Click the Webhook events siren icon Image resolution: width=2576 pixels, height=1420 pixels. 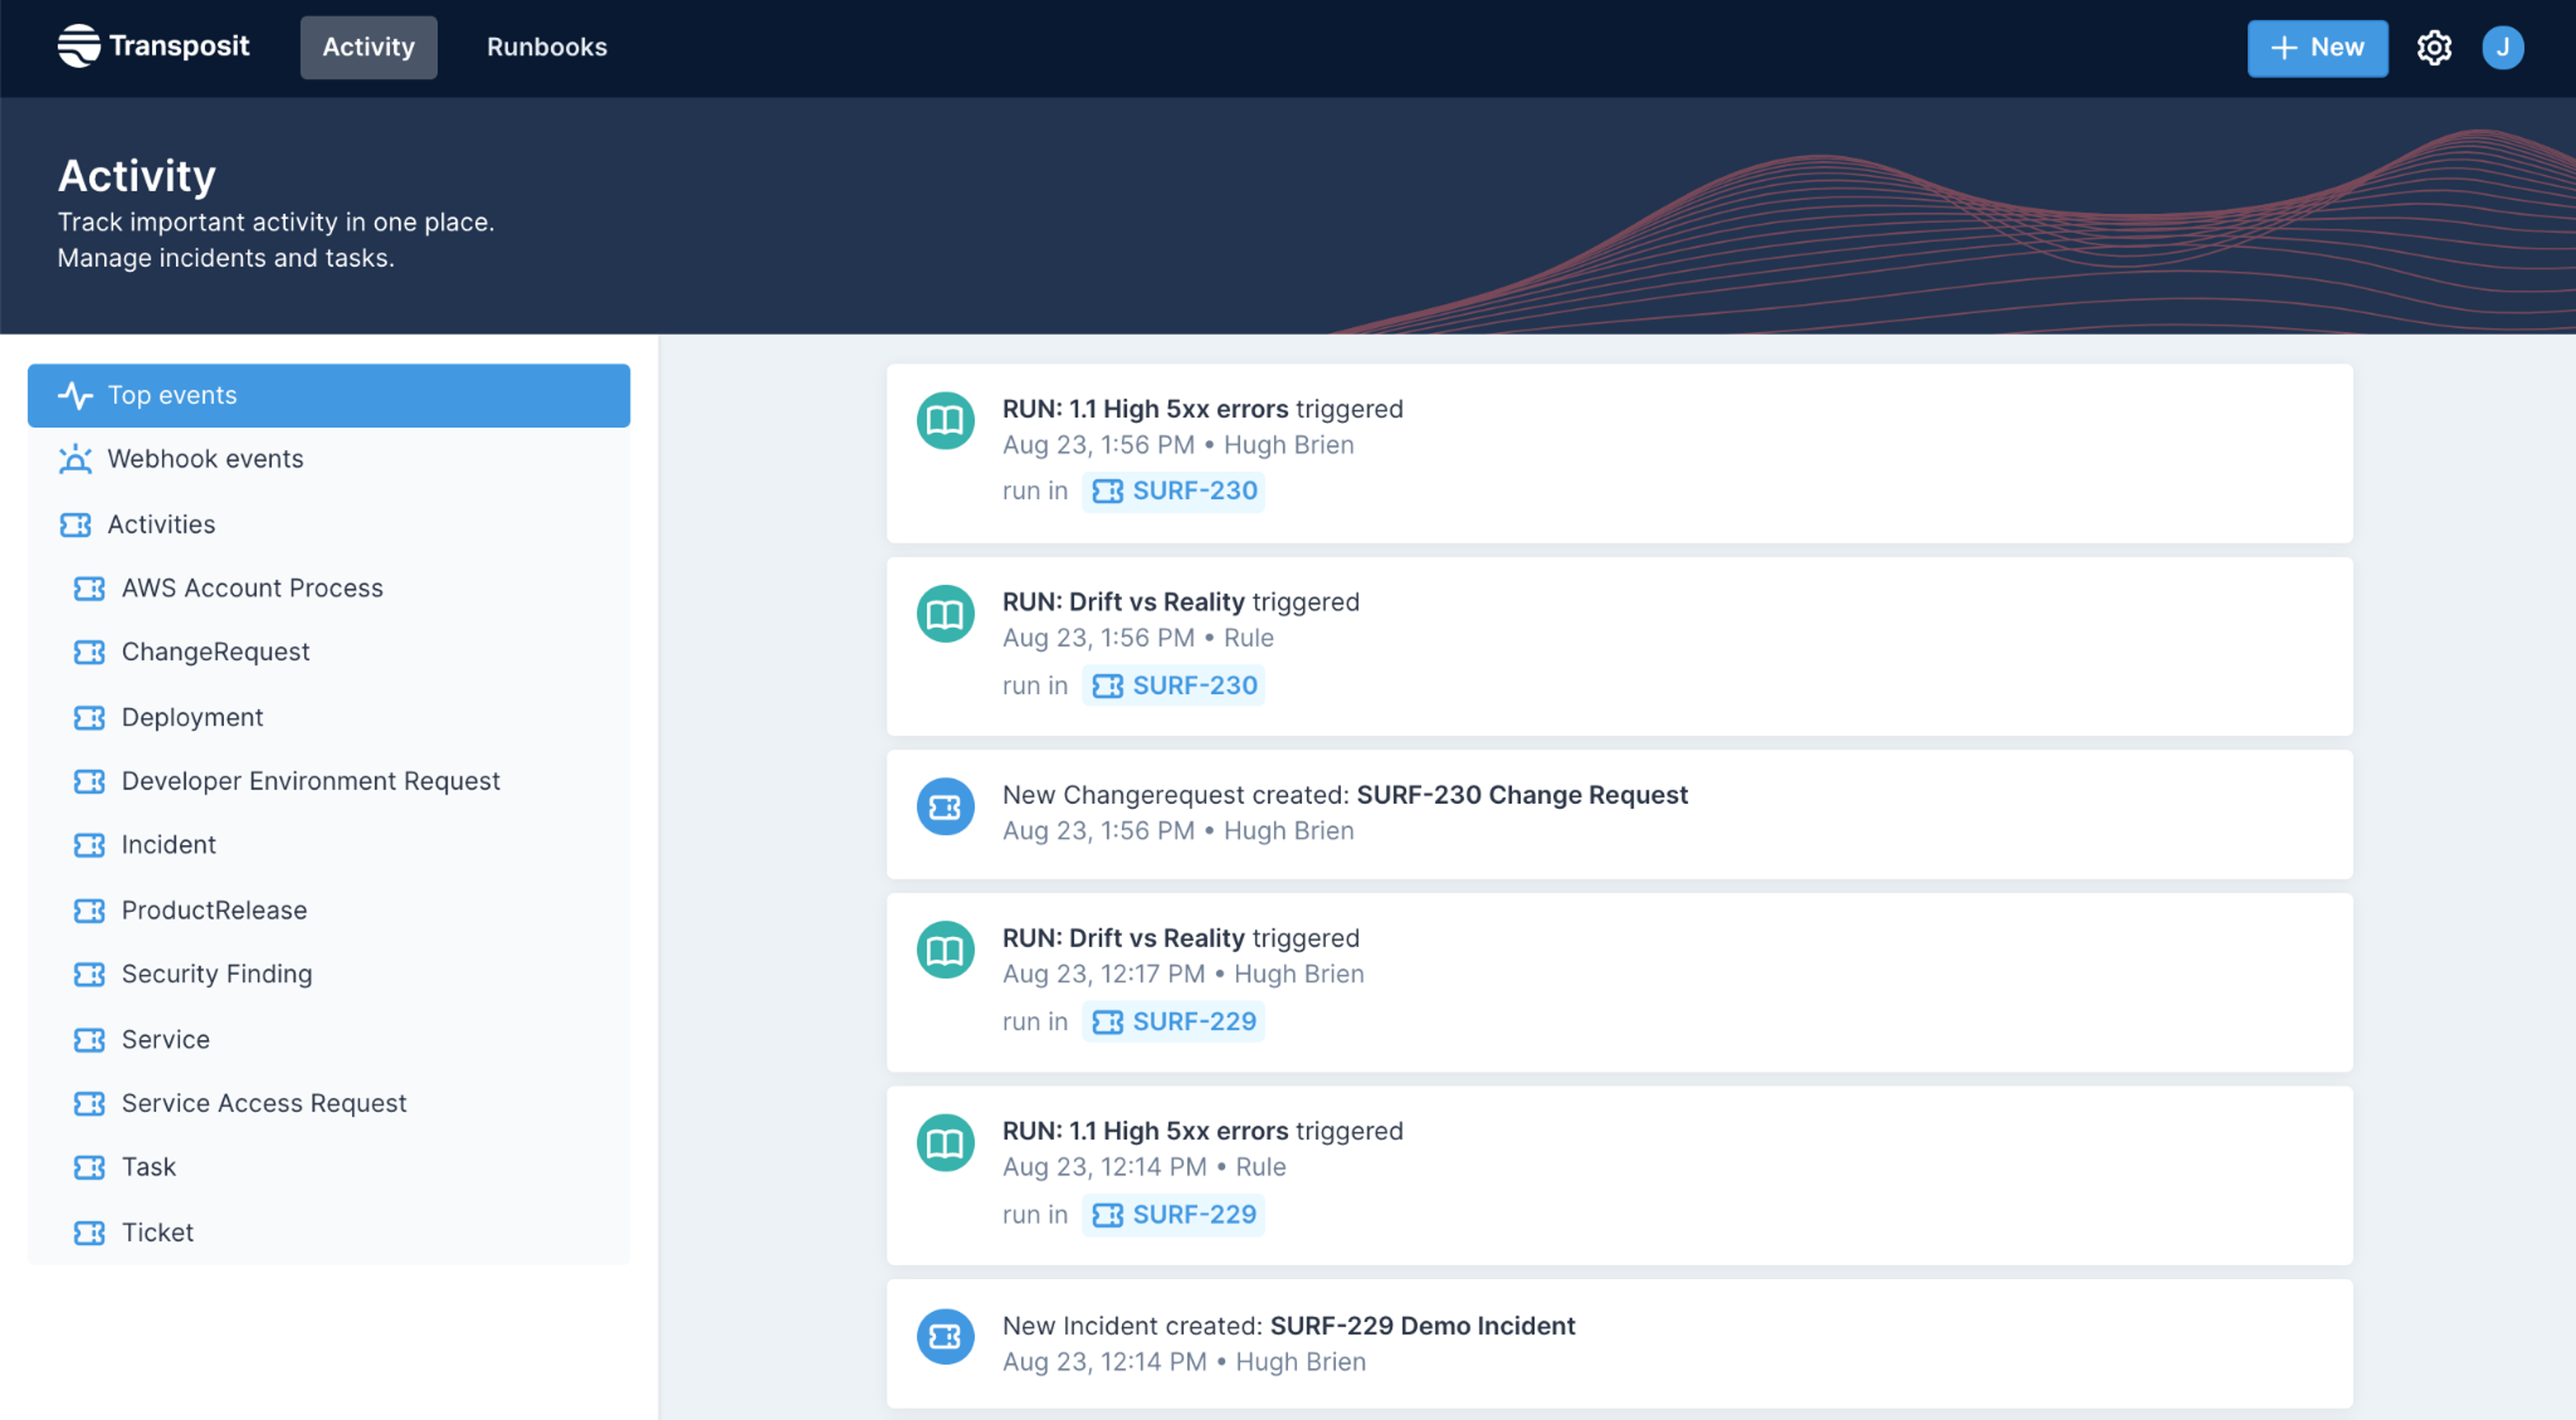pos(75,459)
